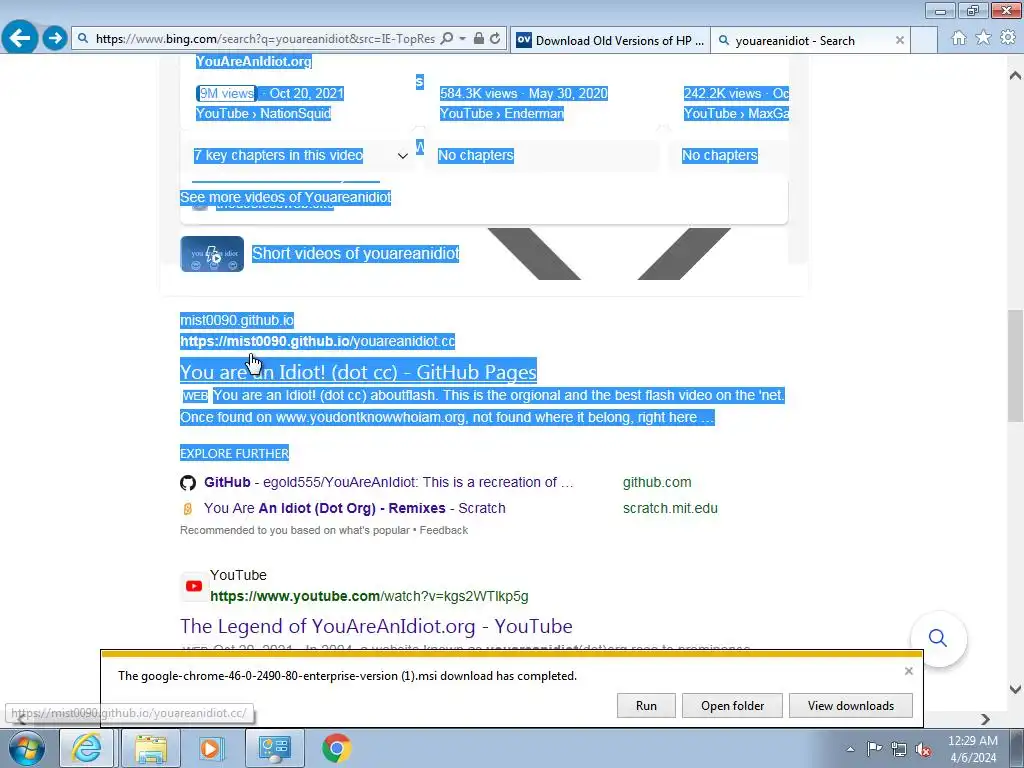This screenshot has height=768, width=1024.
Task: Click the short videos thumbnail image
Action: (212, 254)
